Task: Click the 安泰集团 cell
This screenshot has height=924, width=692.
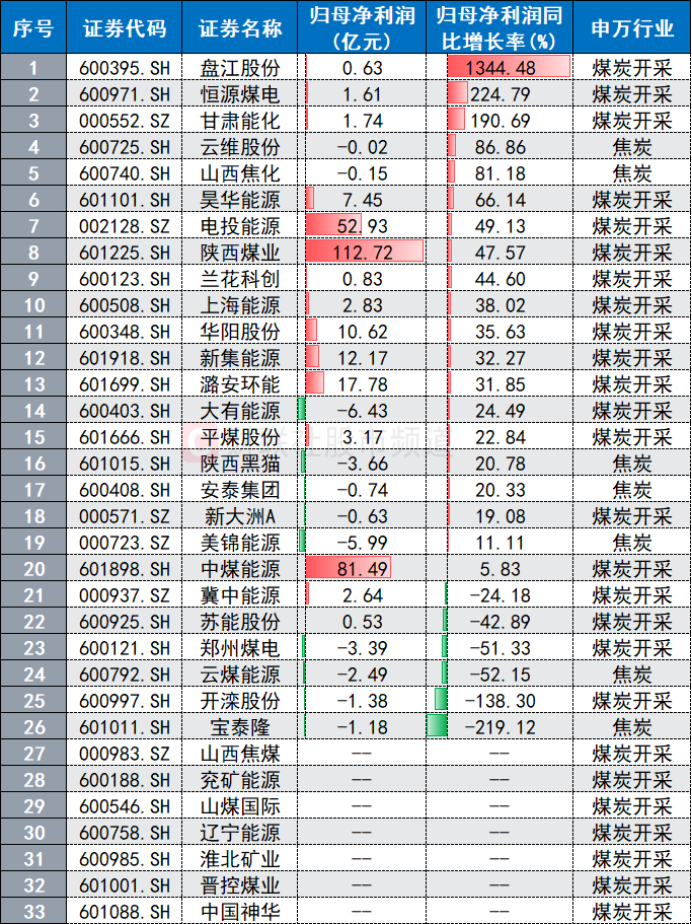Action: 239,490
